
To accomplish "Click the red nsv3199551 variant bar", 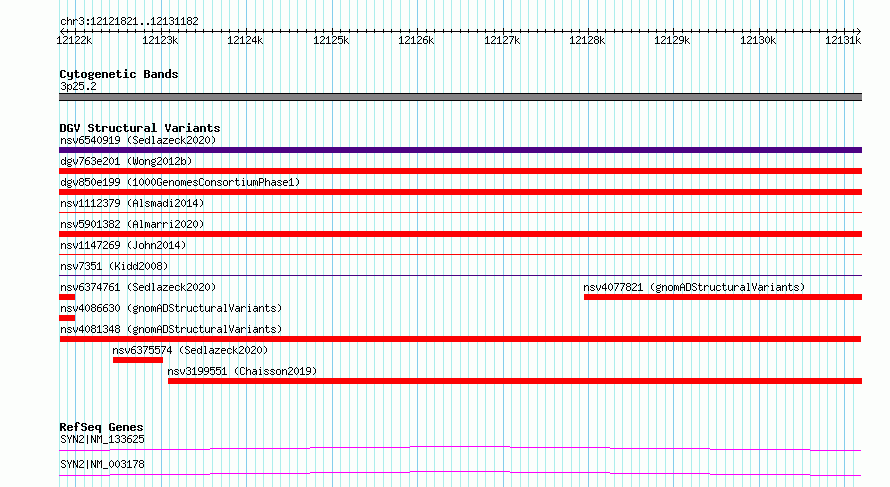I will coord(515,381).
